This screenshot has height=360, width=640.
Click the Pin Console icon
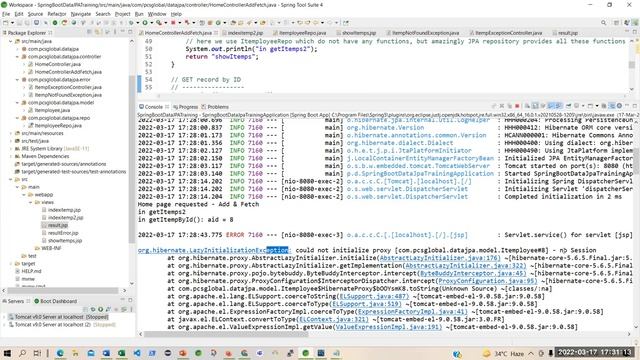(569, 106)
